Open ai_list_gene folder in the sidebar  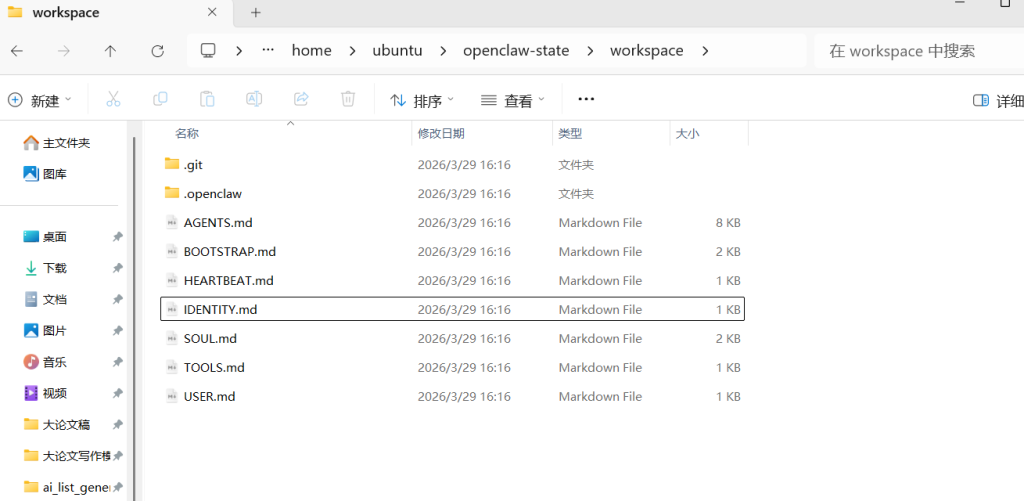(66, 487)
